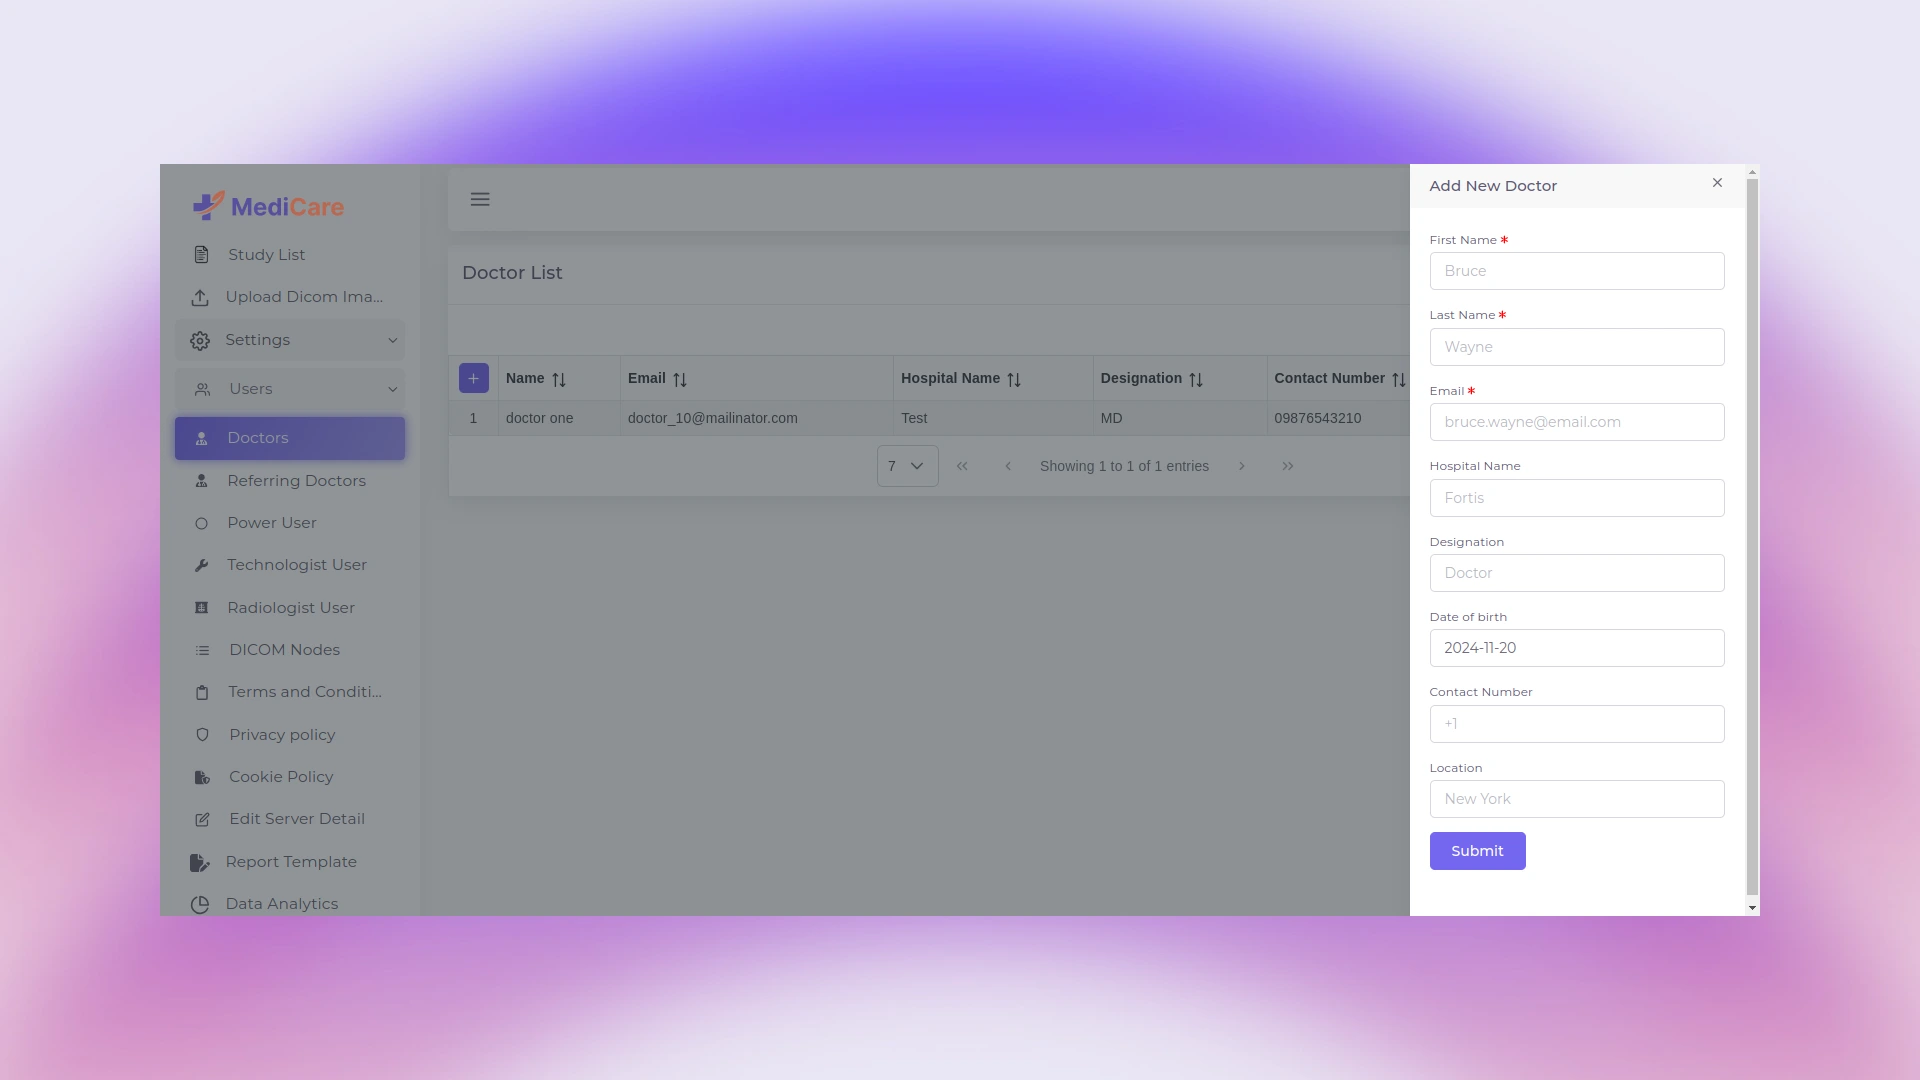Expand the Settings menu chevron
This screenshot has width=1920, height=1080.
point(392,340)
